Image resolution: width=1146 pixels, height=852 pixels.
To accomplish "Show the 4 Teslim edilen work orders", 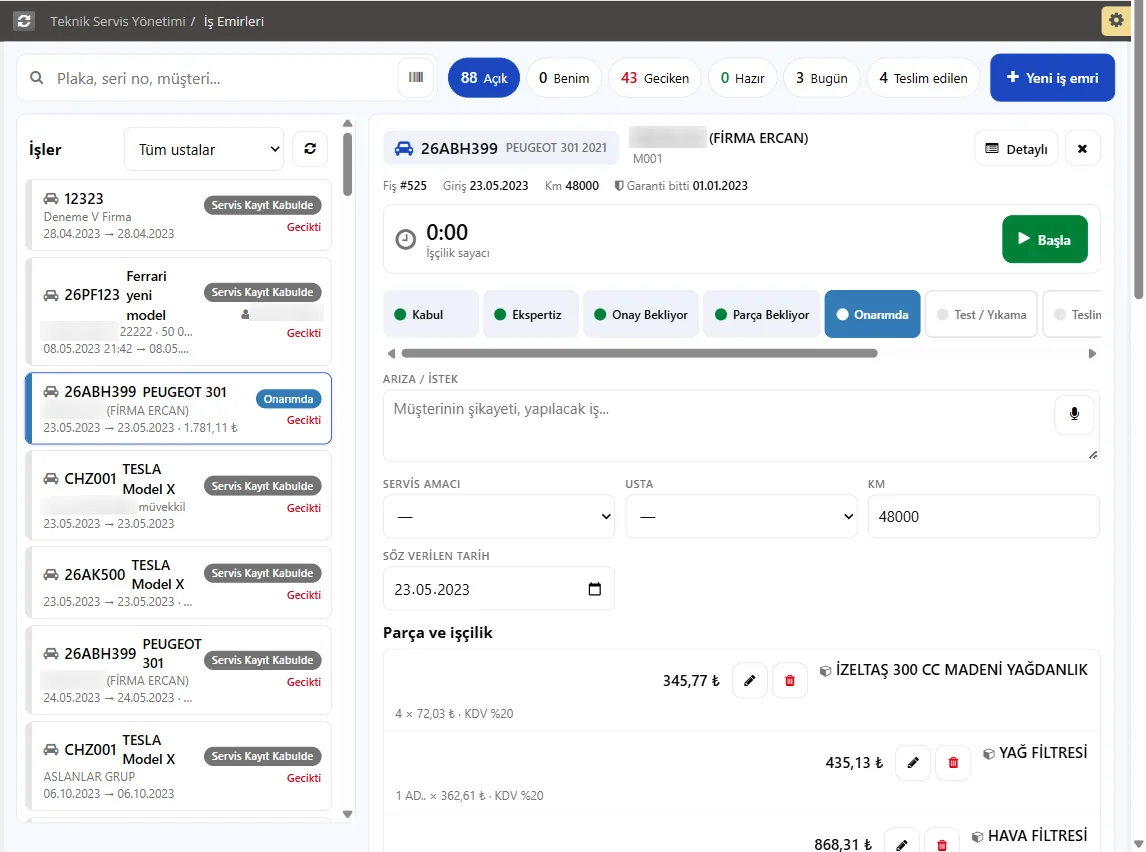I will tap(923, 77).
